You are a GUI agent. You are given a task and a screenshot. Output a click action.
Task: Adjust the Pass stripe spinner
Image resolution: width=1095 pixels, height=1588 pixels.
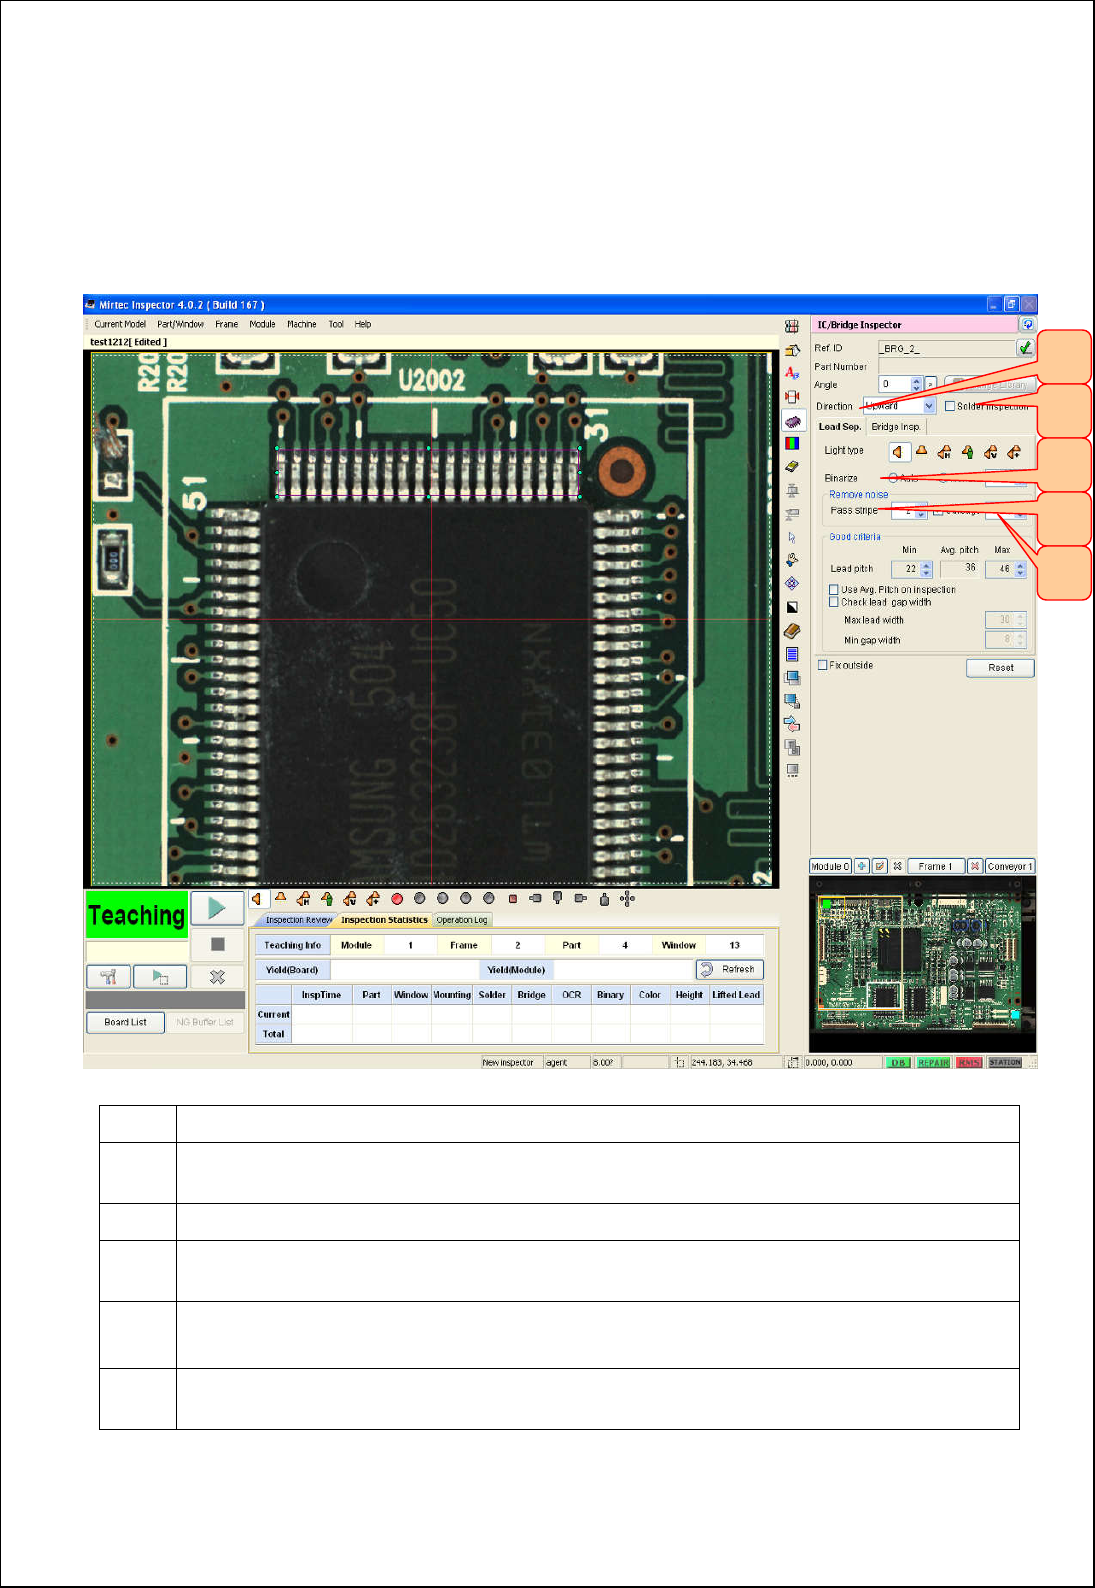point(921,511)
